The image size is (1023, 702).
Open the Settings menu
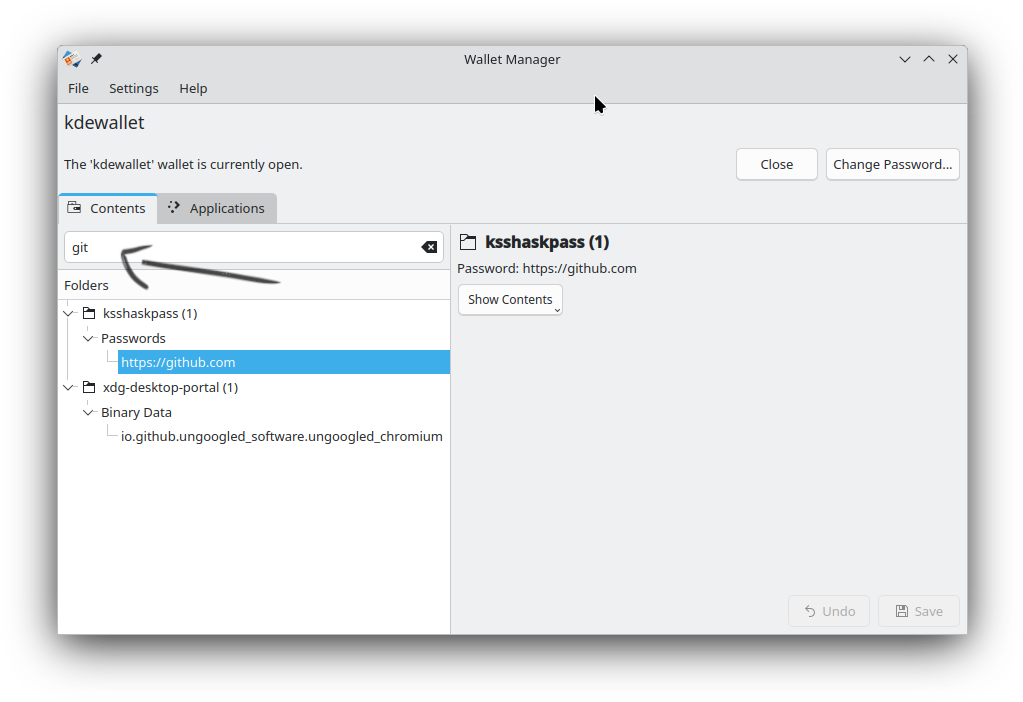click(134, 88)
